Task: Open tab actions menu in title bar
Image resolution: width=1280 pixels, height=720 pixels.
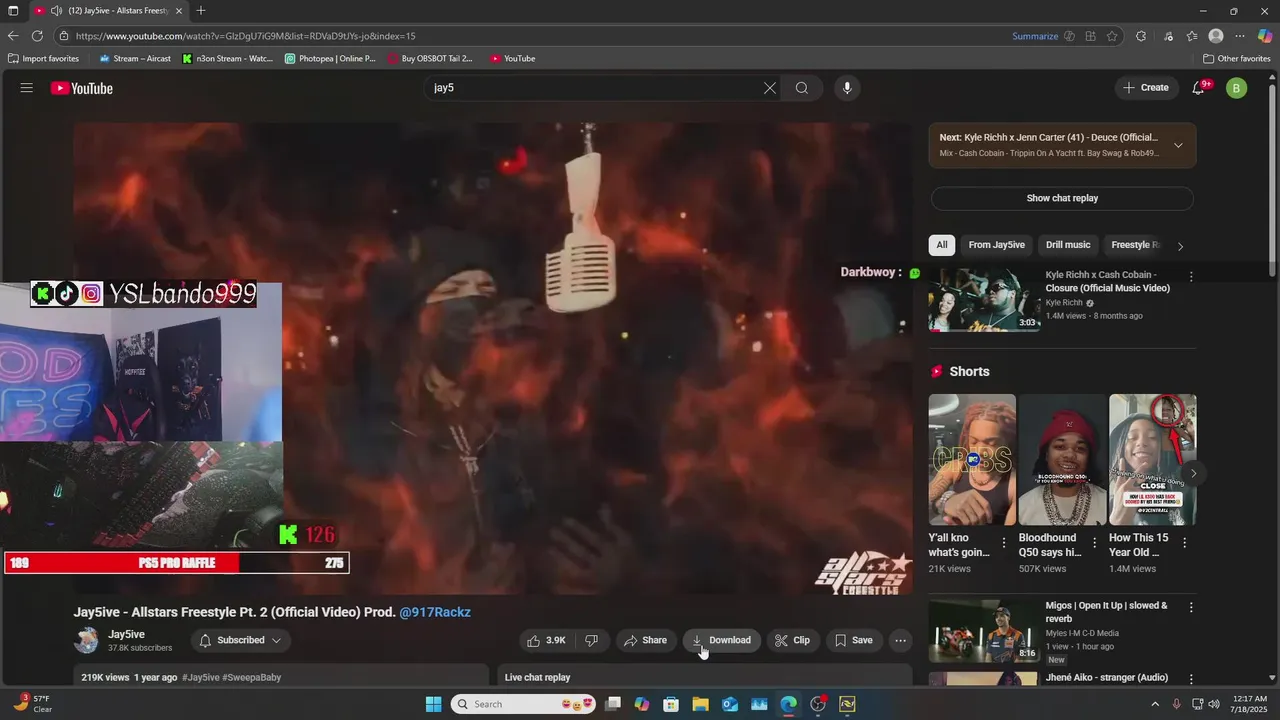Action: pyautogui.click(x=13, y=11)
